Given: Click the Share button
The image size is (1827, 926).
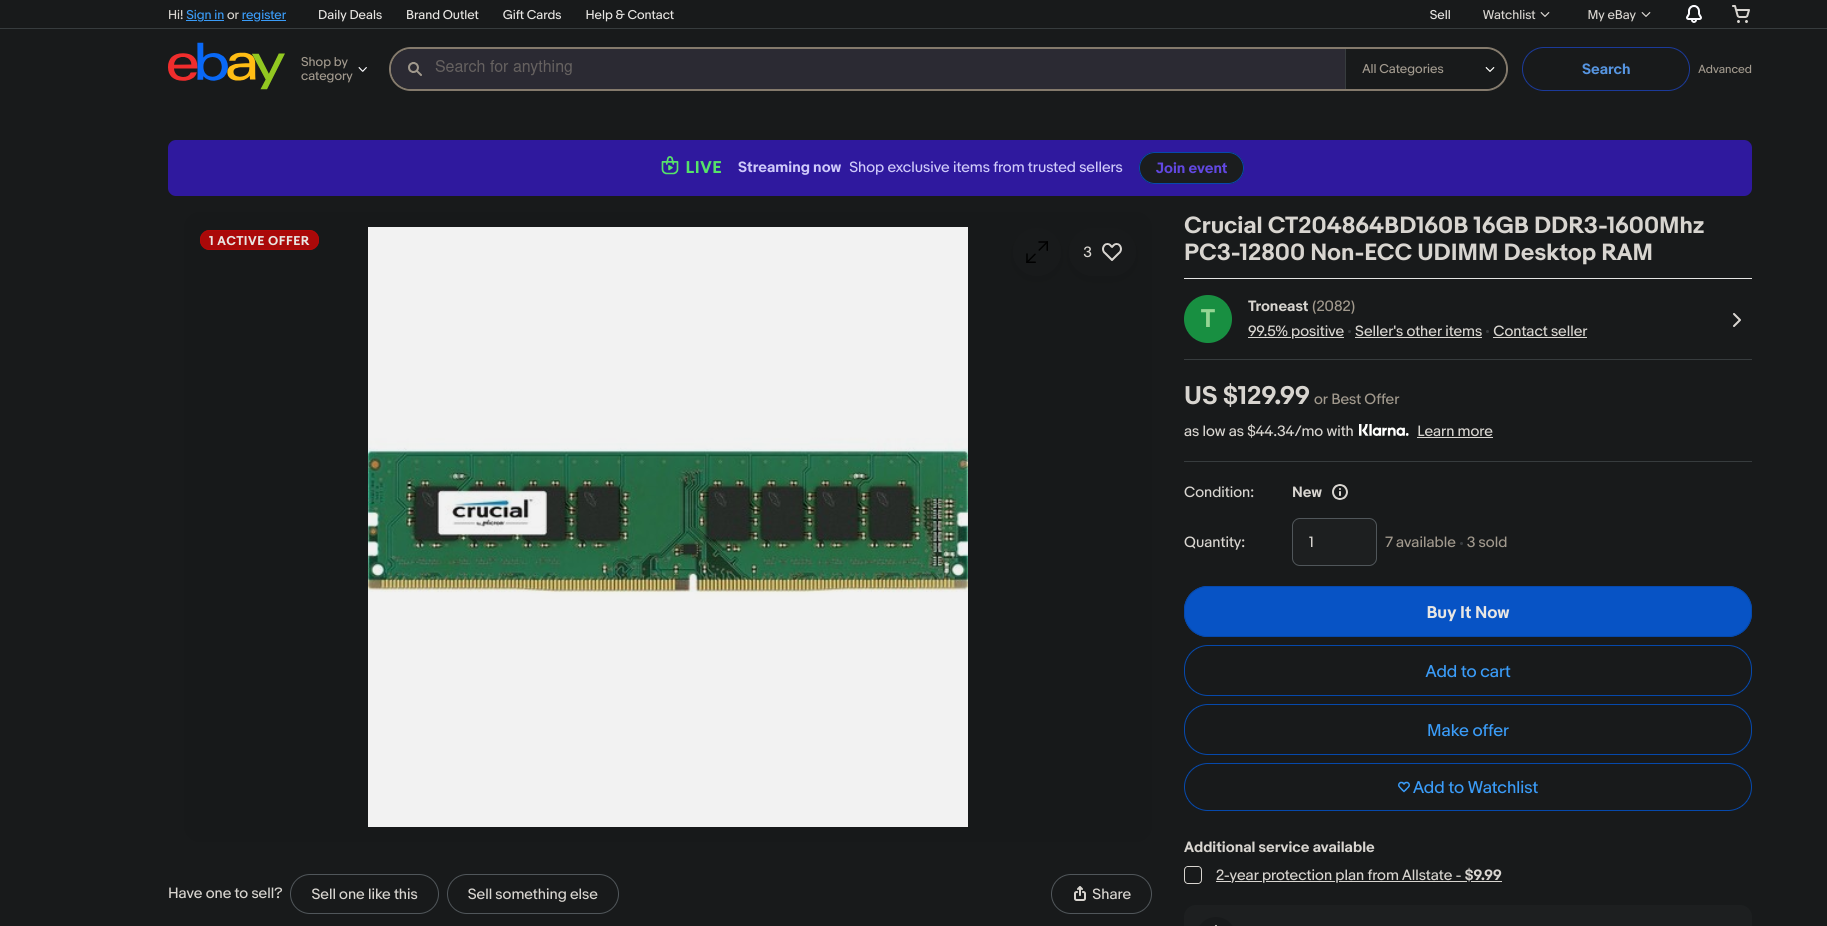Looking at the screenshot, I should point(1101,894).
